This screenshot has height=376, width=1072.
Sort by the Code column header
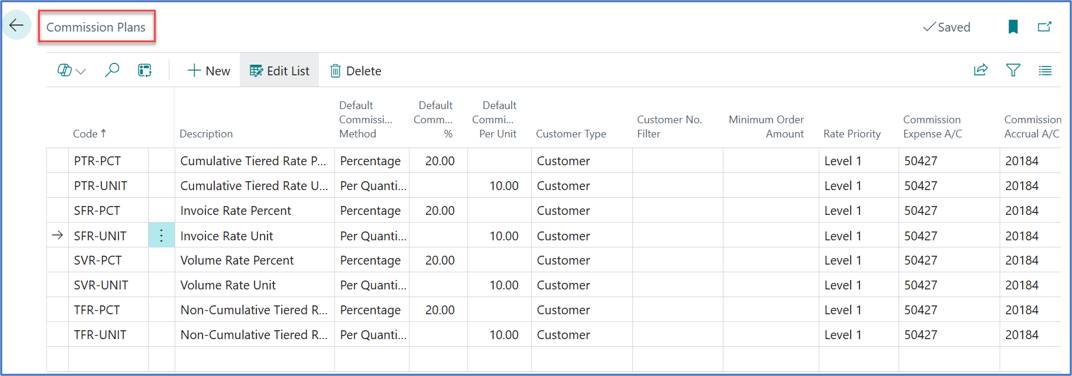[90, 134]
